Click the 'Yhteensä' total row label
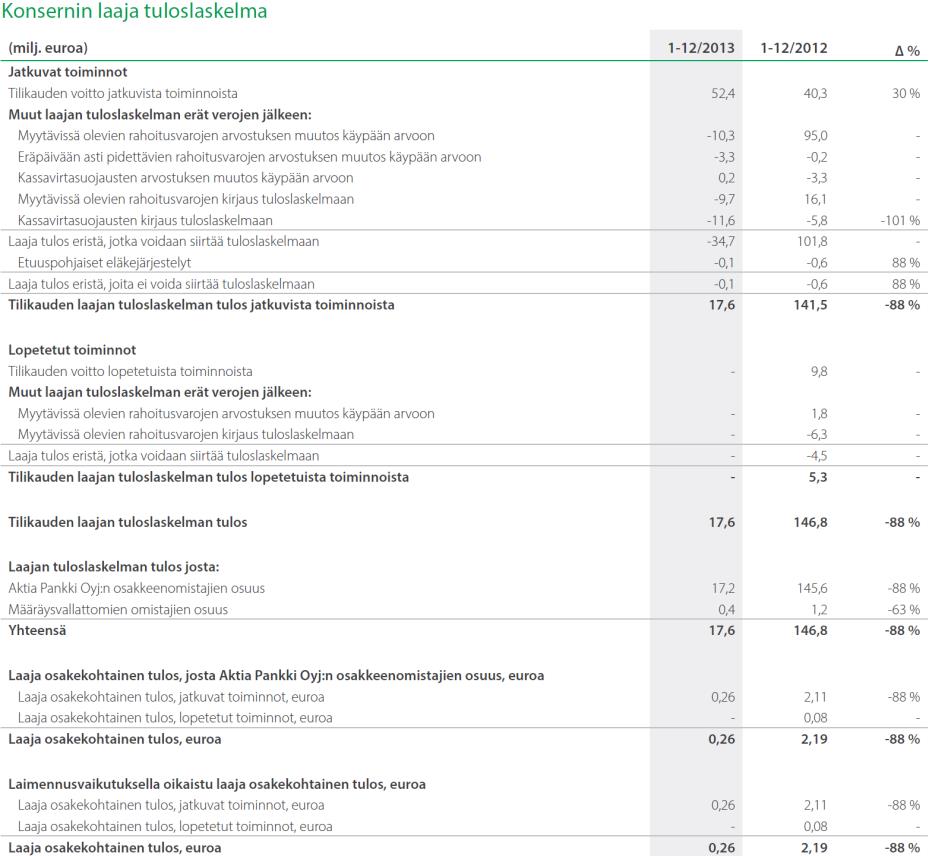 tap(37, 630)
